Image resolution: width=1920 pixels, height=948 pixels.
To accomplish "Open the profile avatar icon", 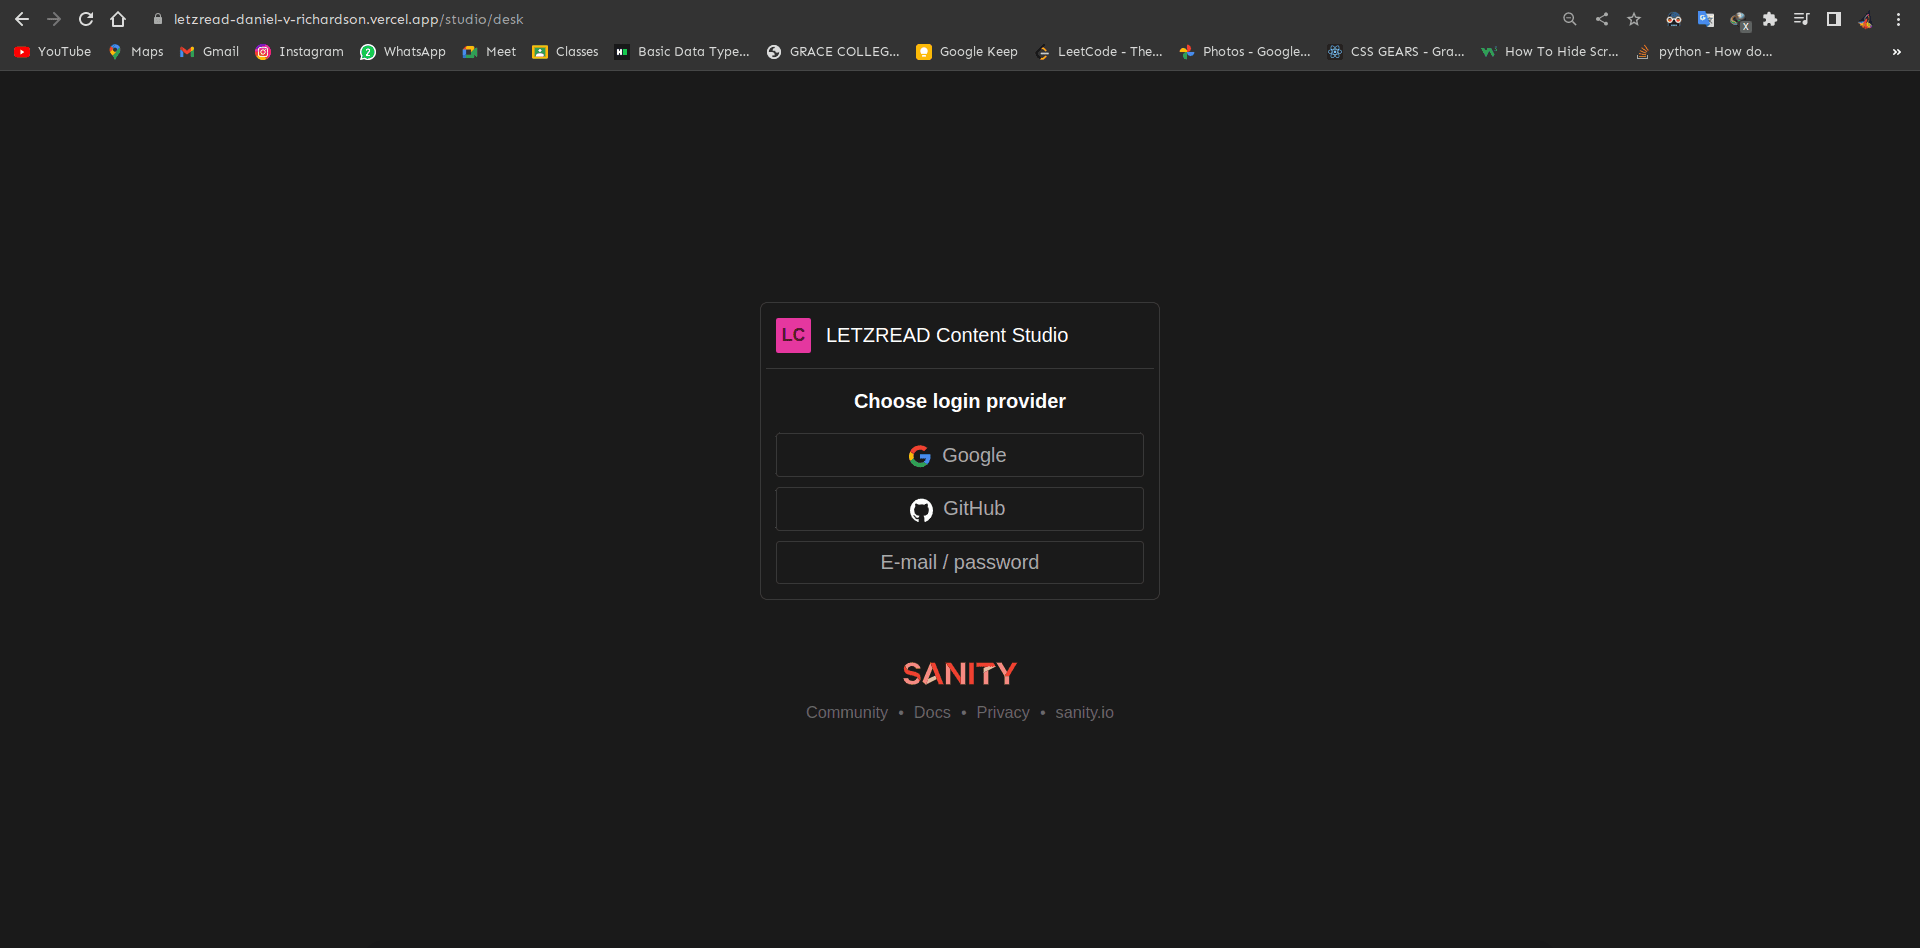I will [x=1866, y=19].
